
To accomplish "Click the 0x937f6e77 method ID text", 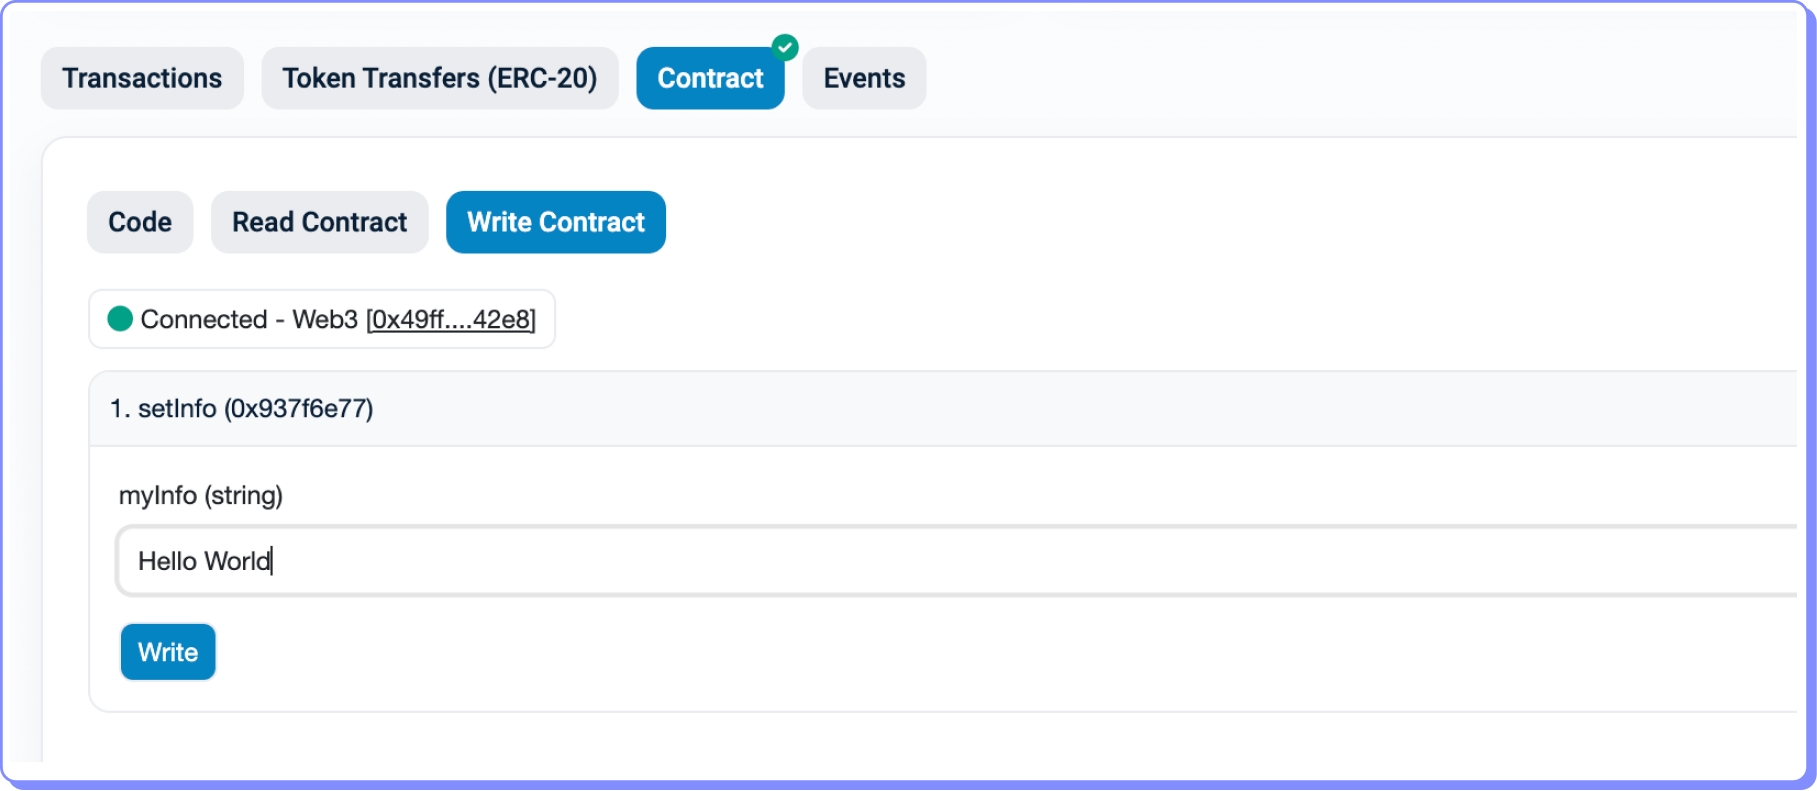I will coord(298,409).
